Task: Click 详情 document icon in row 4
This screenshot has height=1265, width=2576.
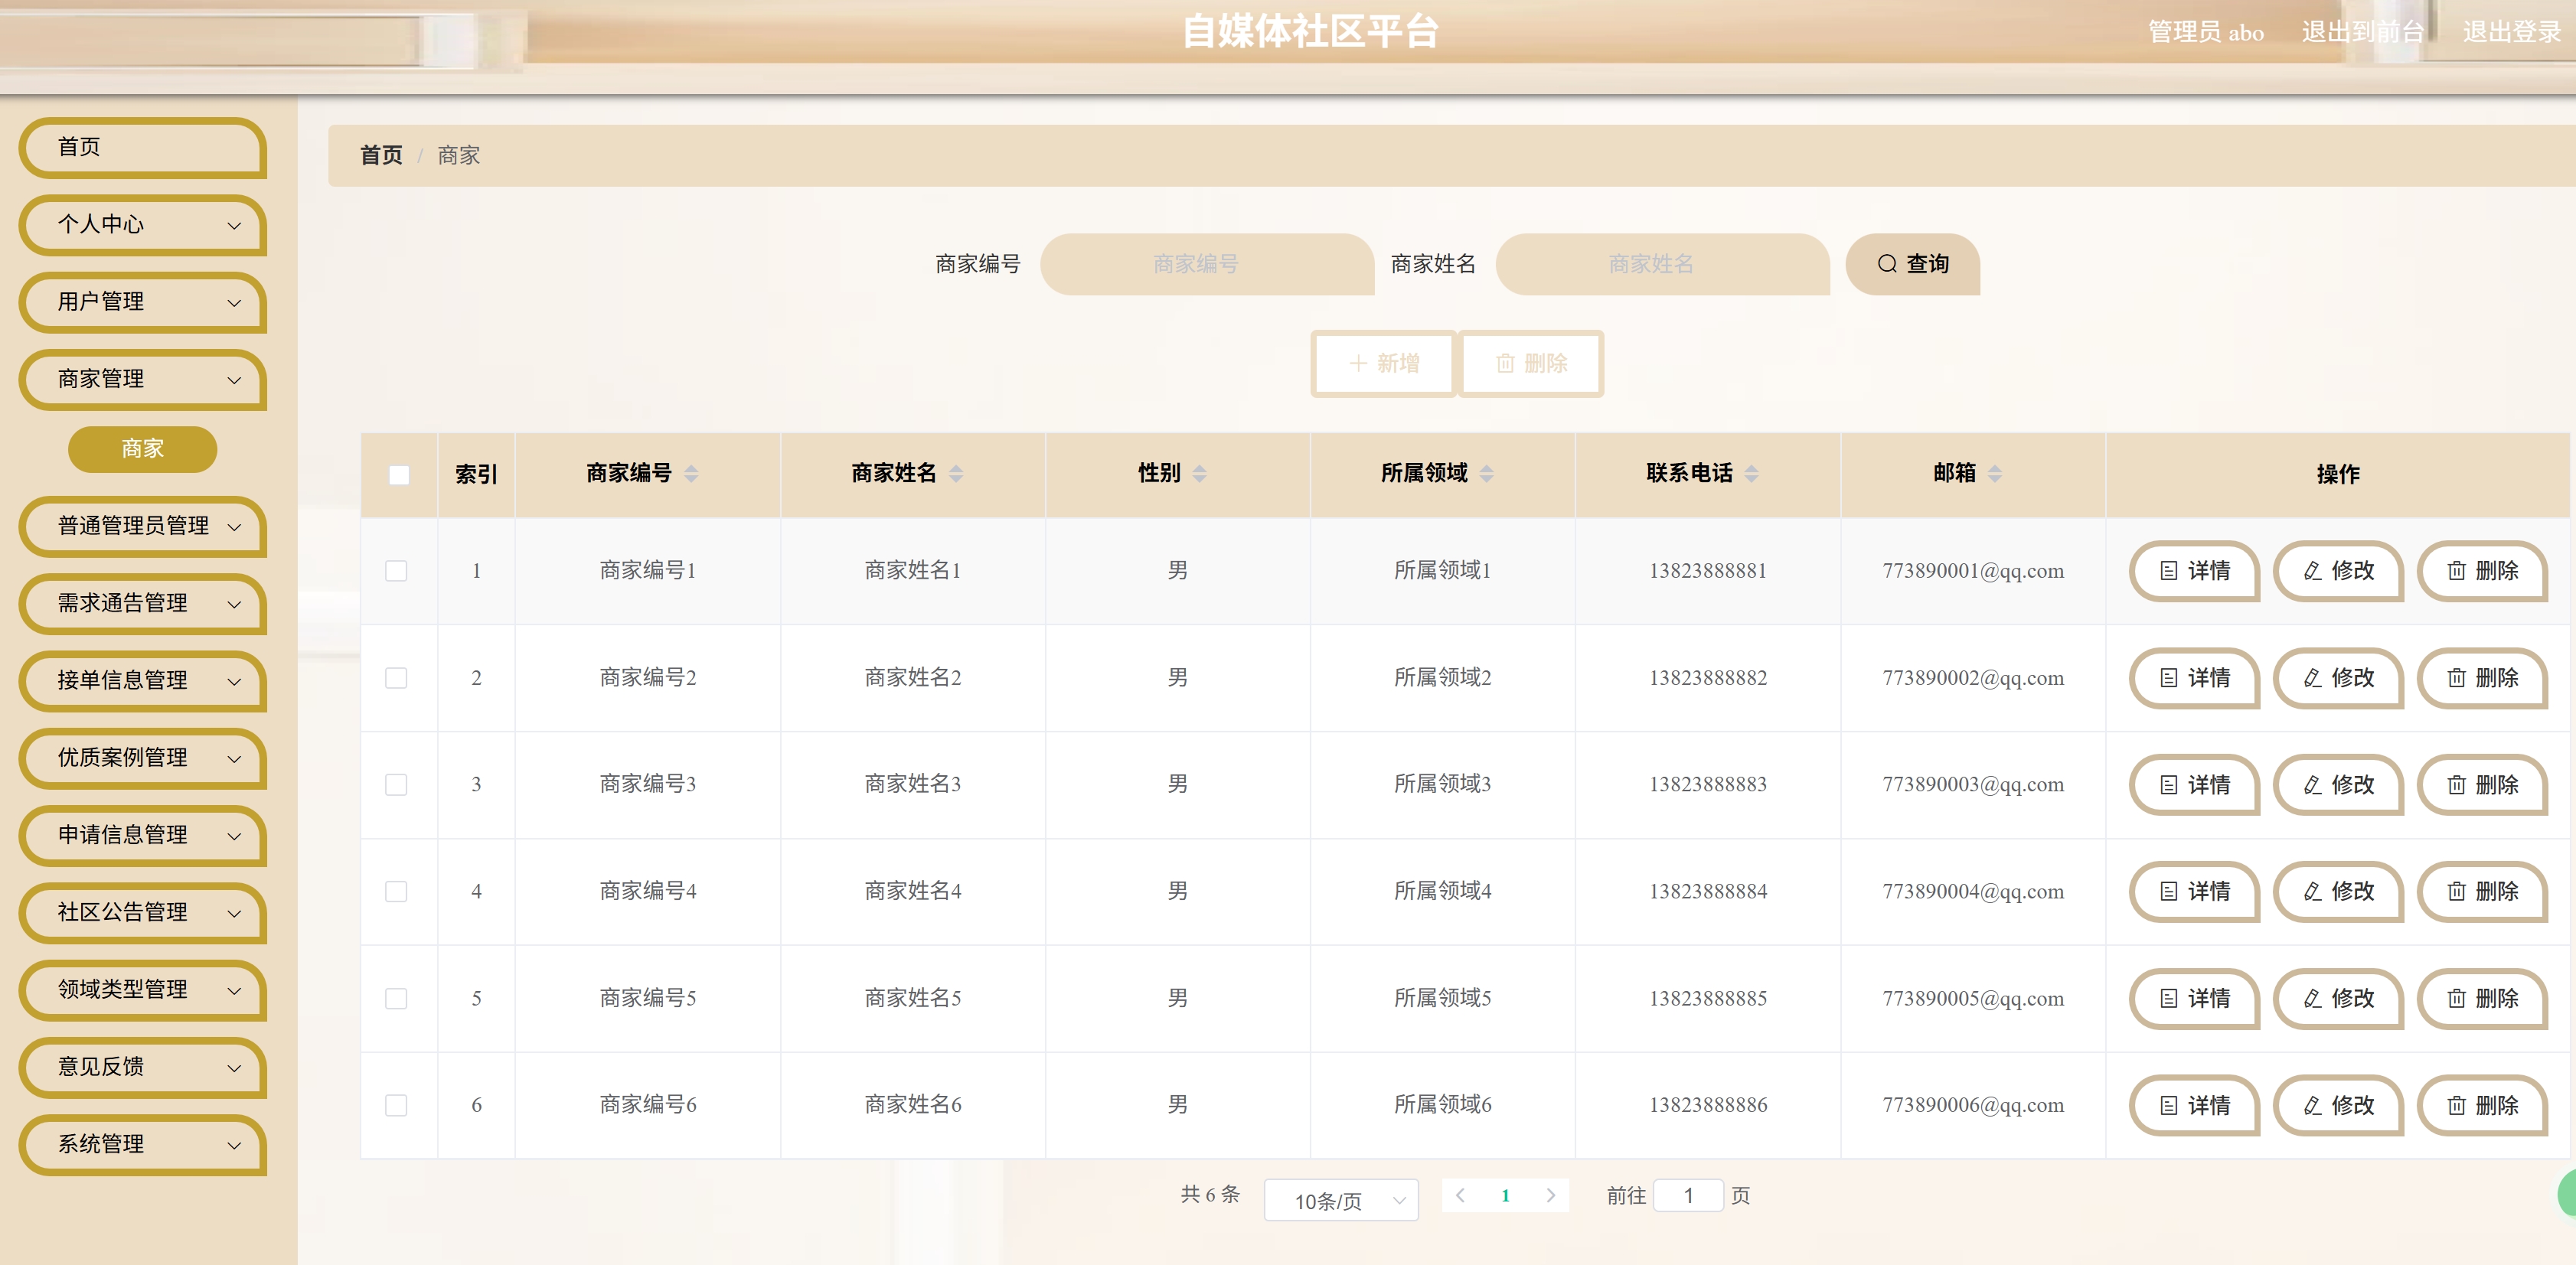Action: tap(2169, 891)
